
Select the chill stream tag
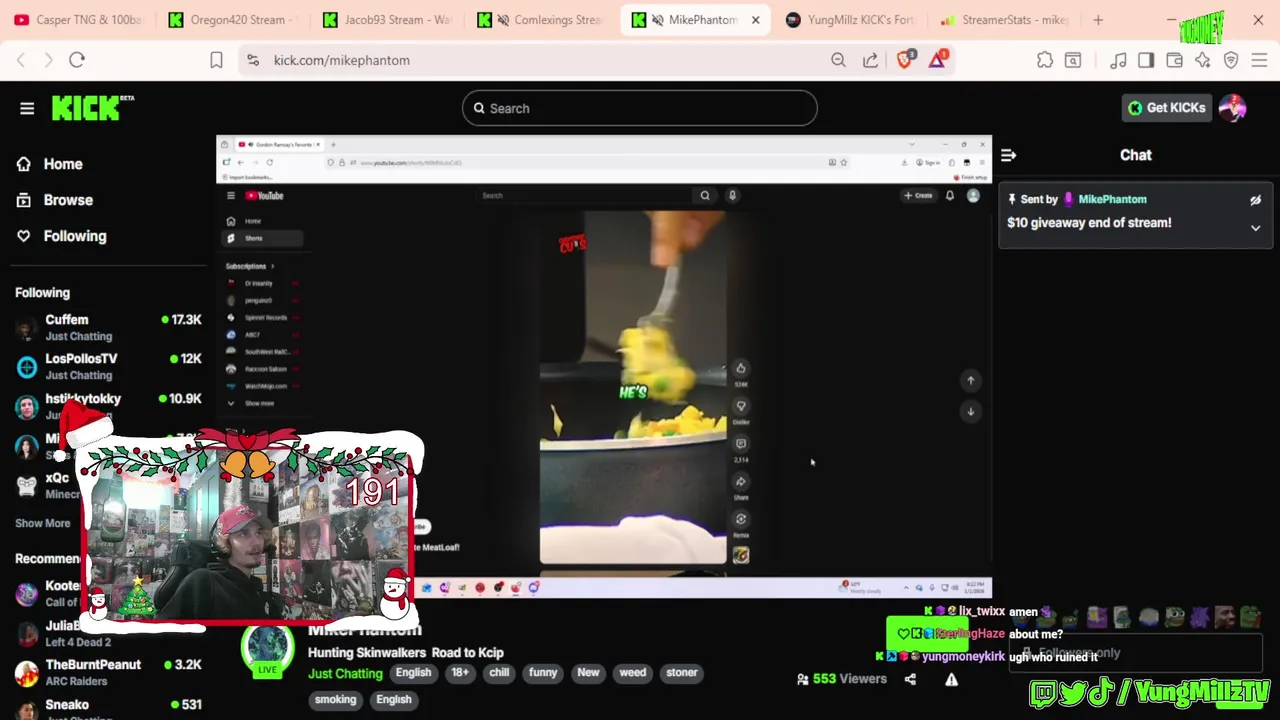(x=499, y=673)
